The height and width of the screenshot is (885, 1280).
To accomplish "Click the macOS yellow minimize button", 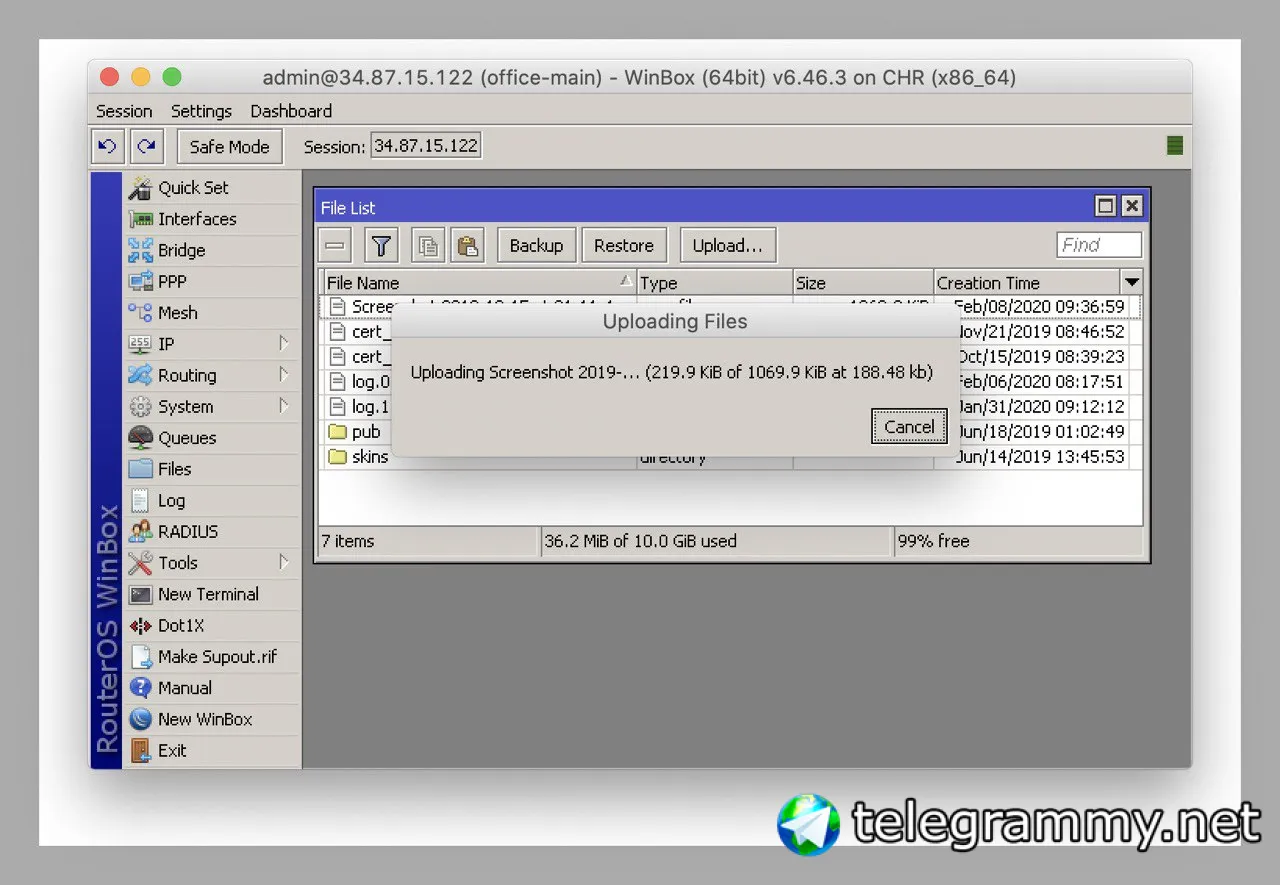I will [x=141, y=77].
